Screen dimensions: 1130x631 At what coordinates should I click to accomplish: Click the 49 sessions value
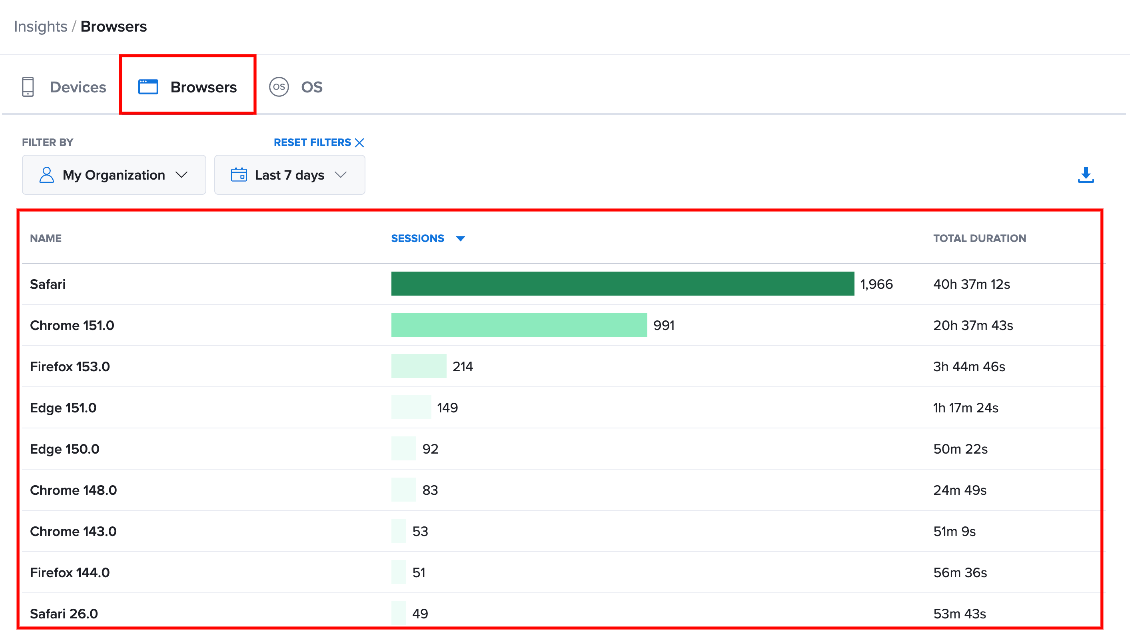(420, 614)
